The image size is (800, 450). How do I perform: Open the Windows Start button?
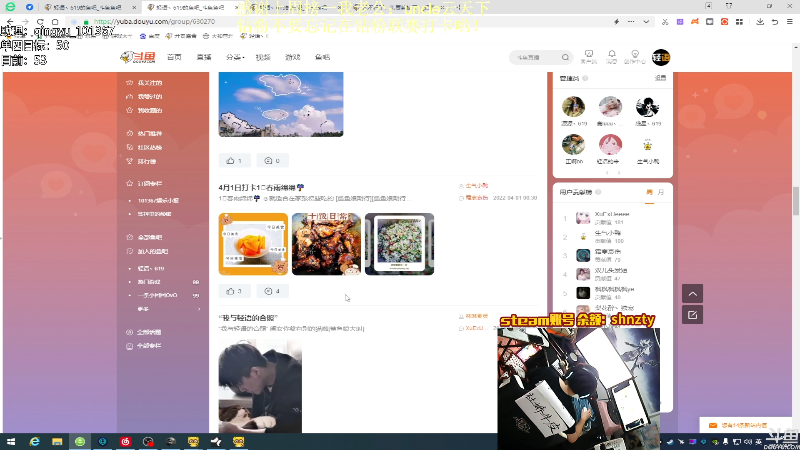tap(11, 441)
